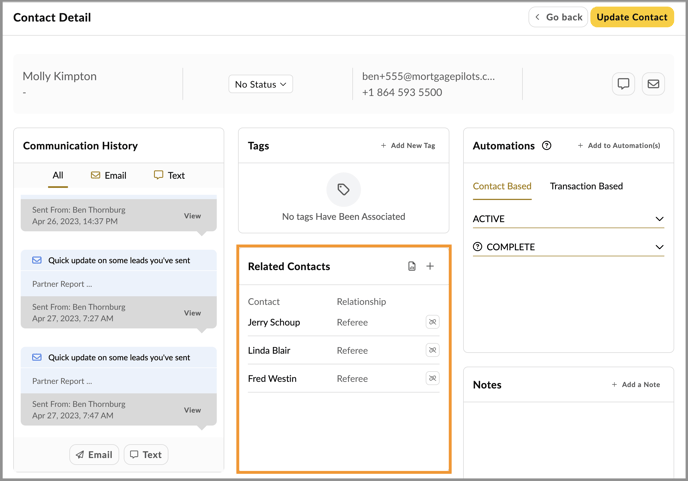Click the Linda Blair contact name
The height and width of the screenshot is (481, 688).
point(269,350)
